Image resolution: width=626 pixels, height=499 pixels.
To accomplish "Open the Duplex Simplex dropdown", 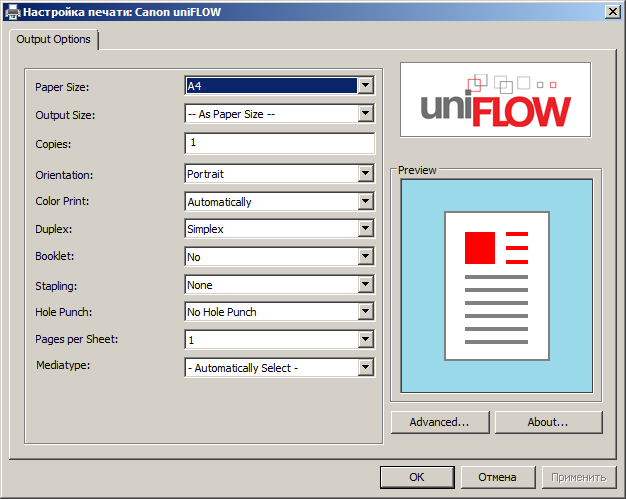I will pos(279,229).
